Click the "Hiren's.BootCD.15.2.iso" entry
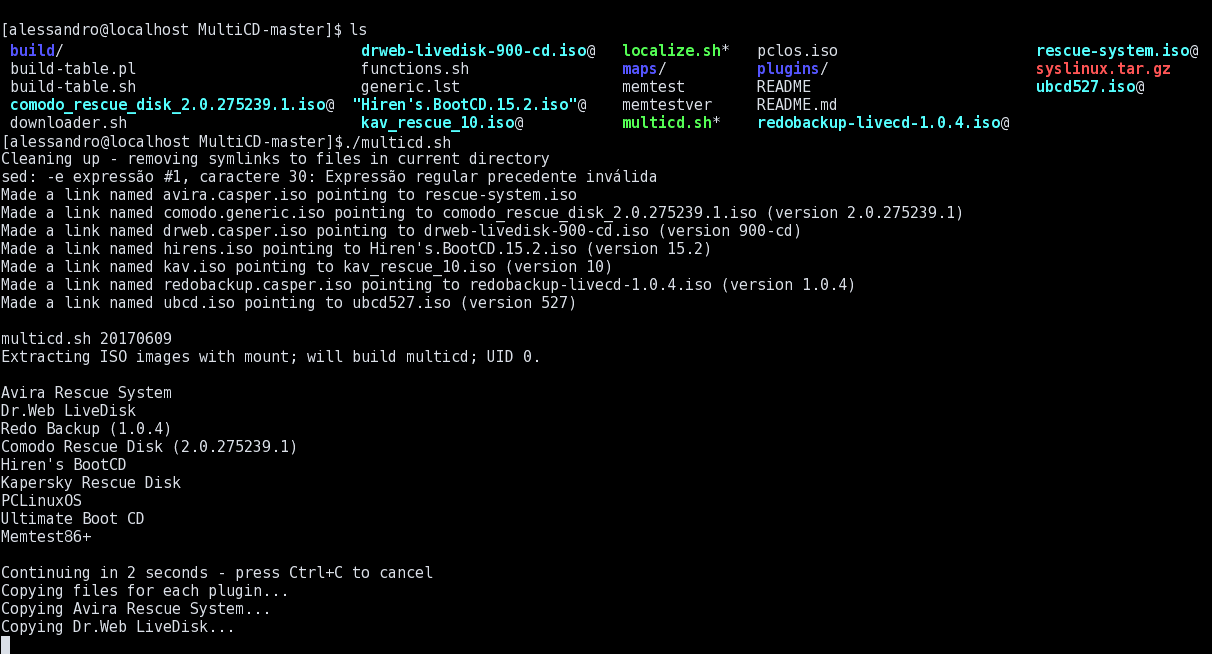The width and height of the screenshot is (1212, 654). point(465,105)
